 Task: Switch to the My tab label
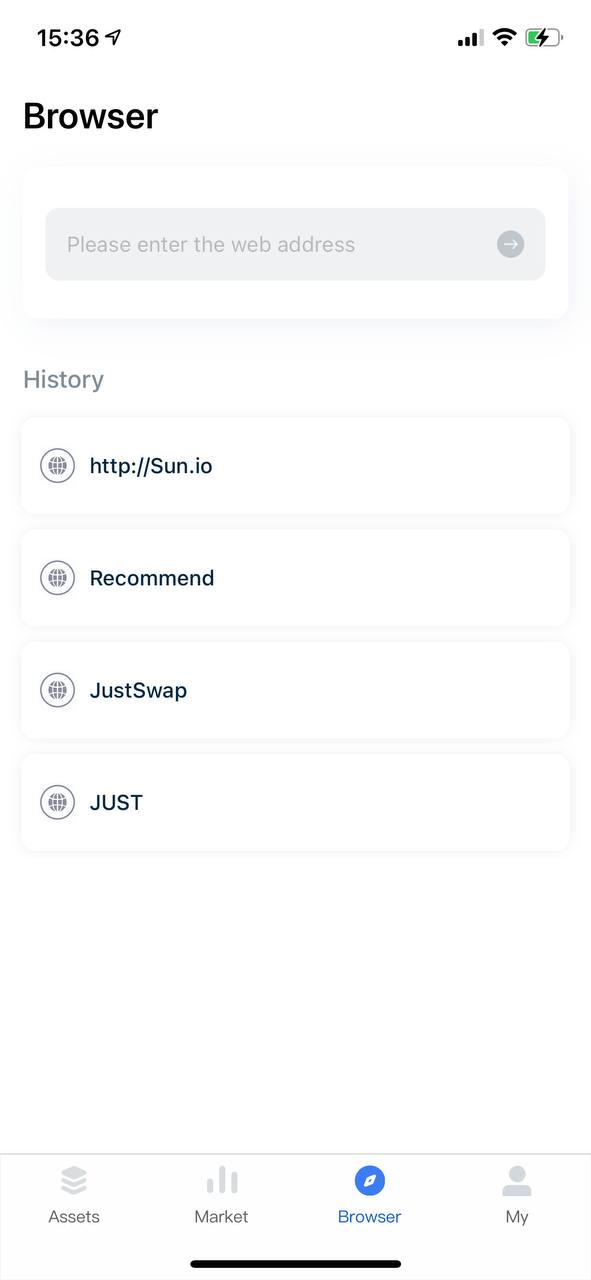pos(517,1217)
